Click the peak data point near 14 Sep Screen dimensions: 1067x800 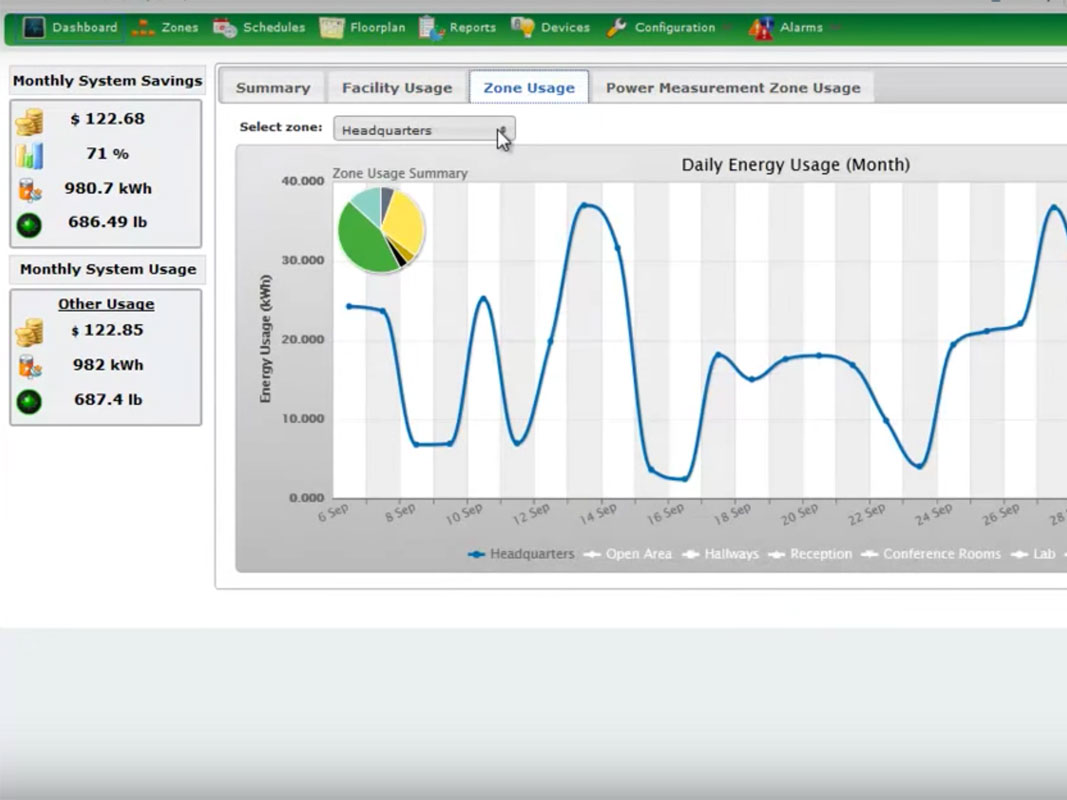coord(585,205)
